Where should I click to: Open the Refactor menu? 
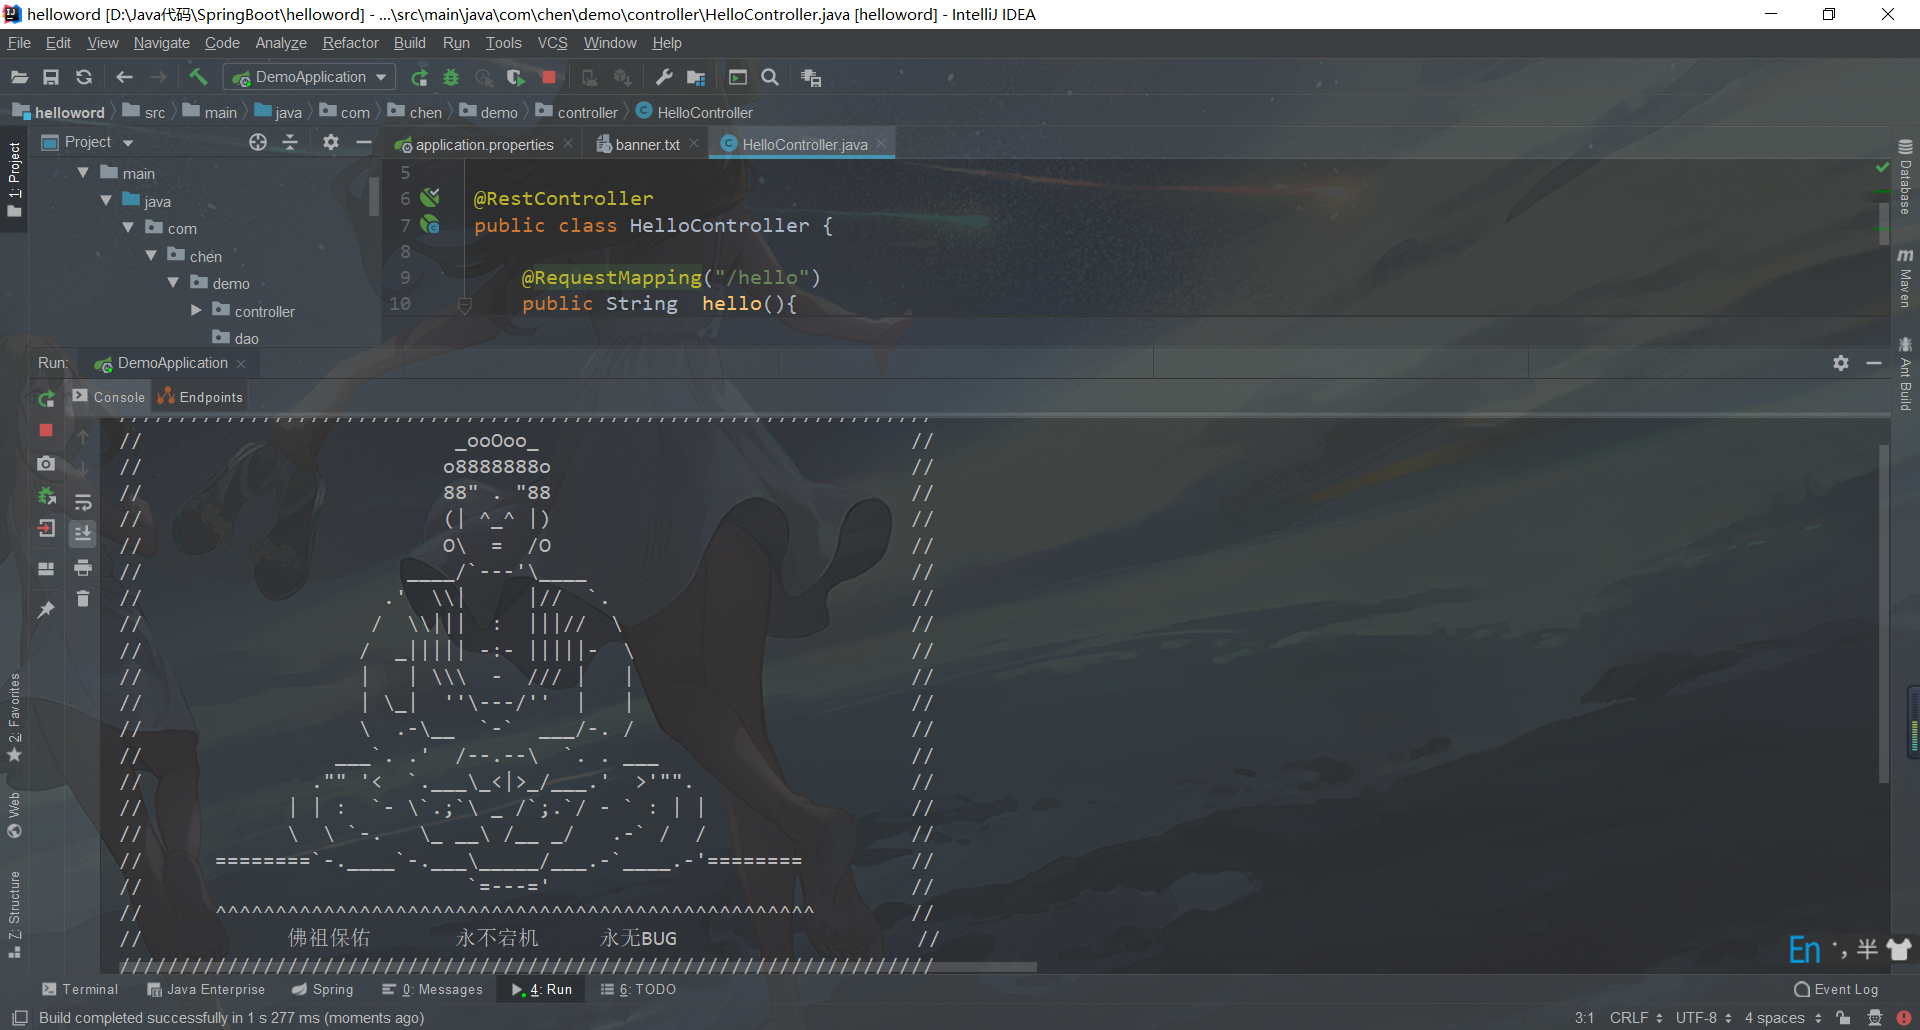tap(350, 43)
